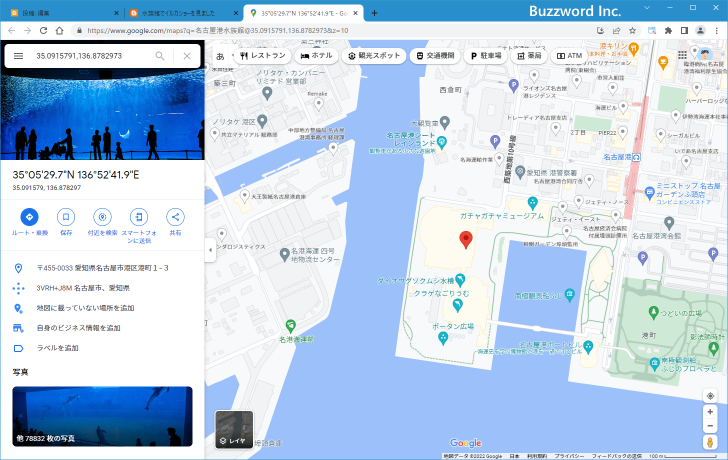
Task: Select the parking filter chip
Action: pos(486,56)
